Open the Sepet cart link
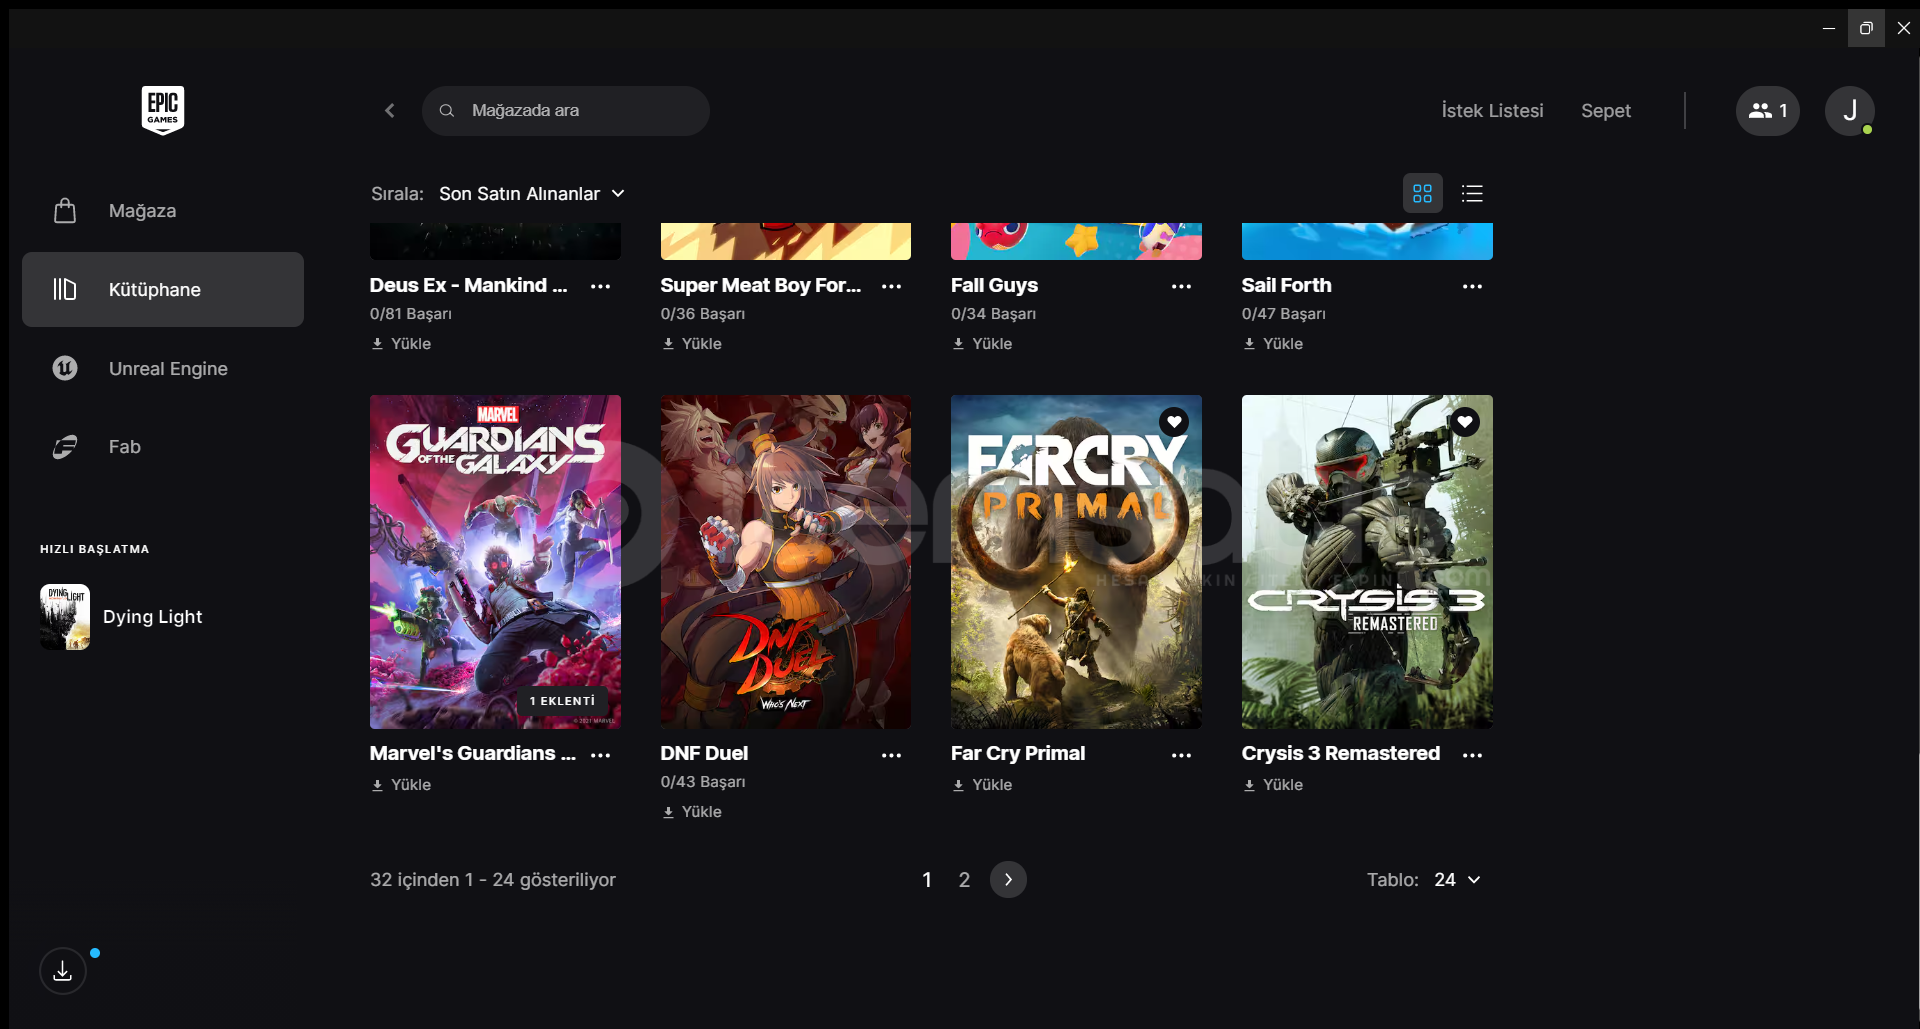Image resolution: width=1920 pixels, height=1029 pixels. pos(1606,111)
